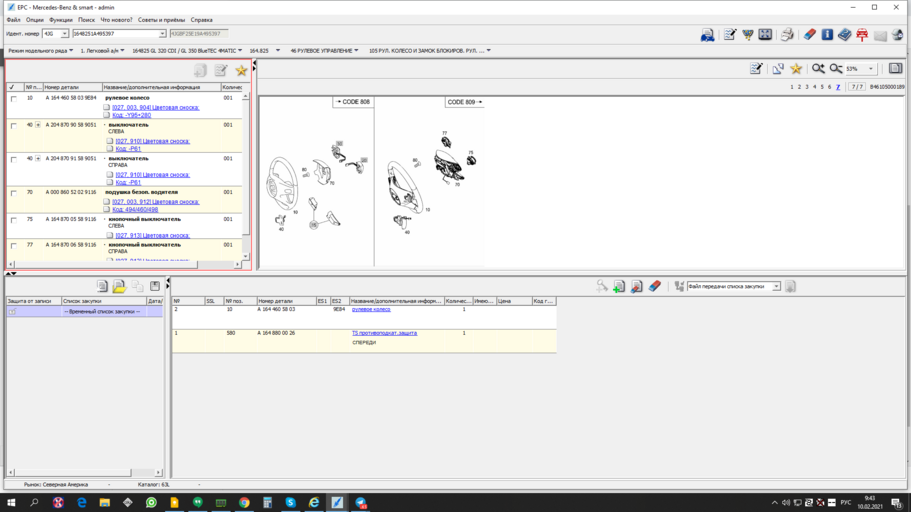Click the edit entry icon in shopping list toolbar
The image size is (911, 512).
point(637,287)
